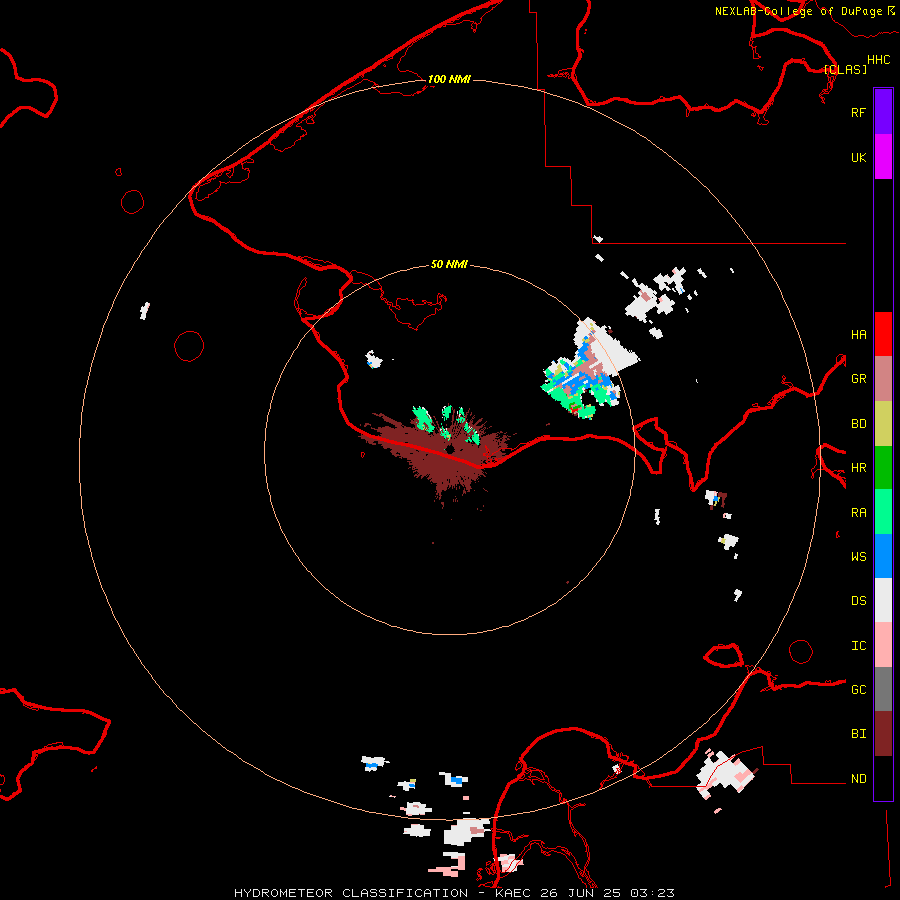Click the "HA" legend label
Viewport: 900px width, 900px height.
tap(858, 335)
